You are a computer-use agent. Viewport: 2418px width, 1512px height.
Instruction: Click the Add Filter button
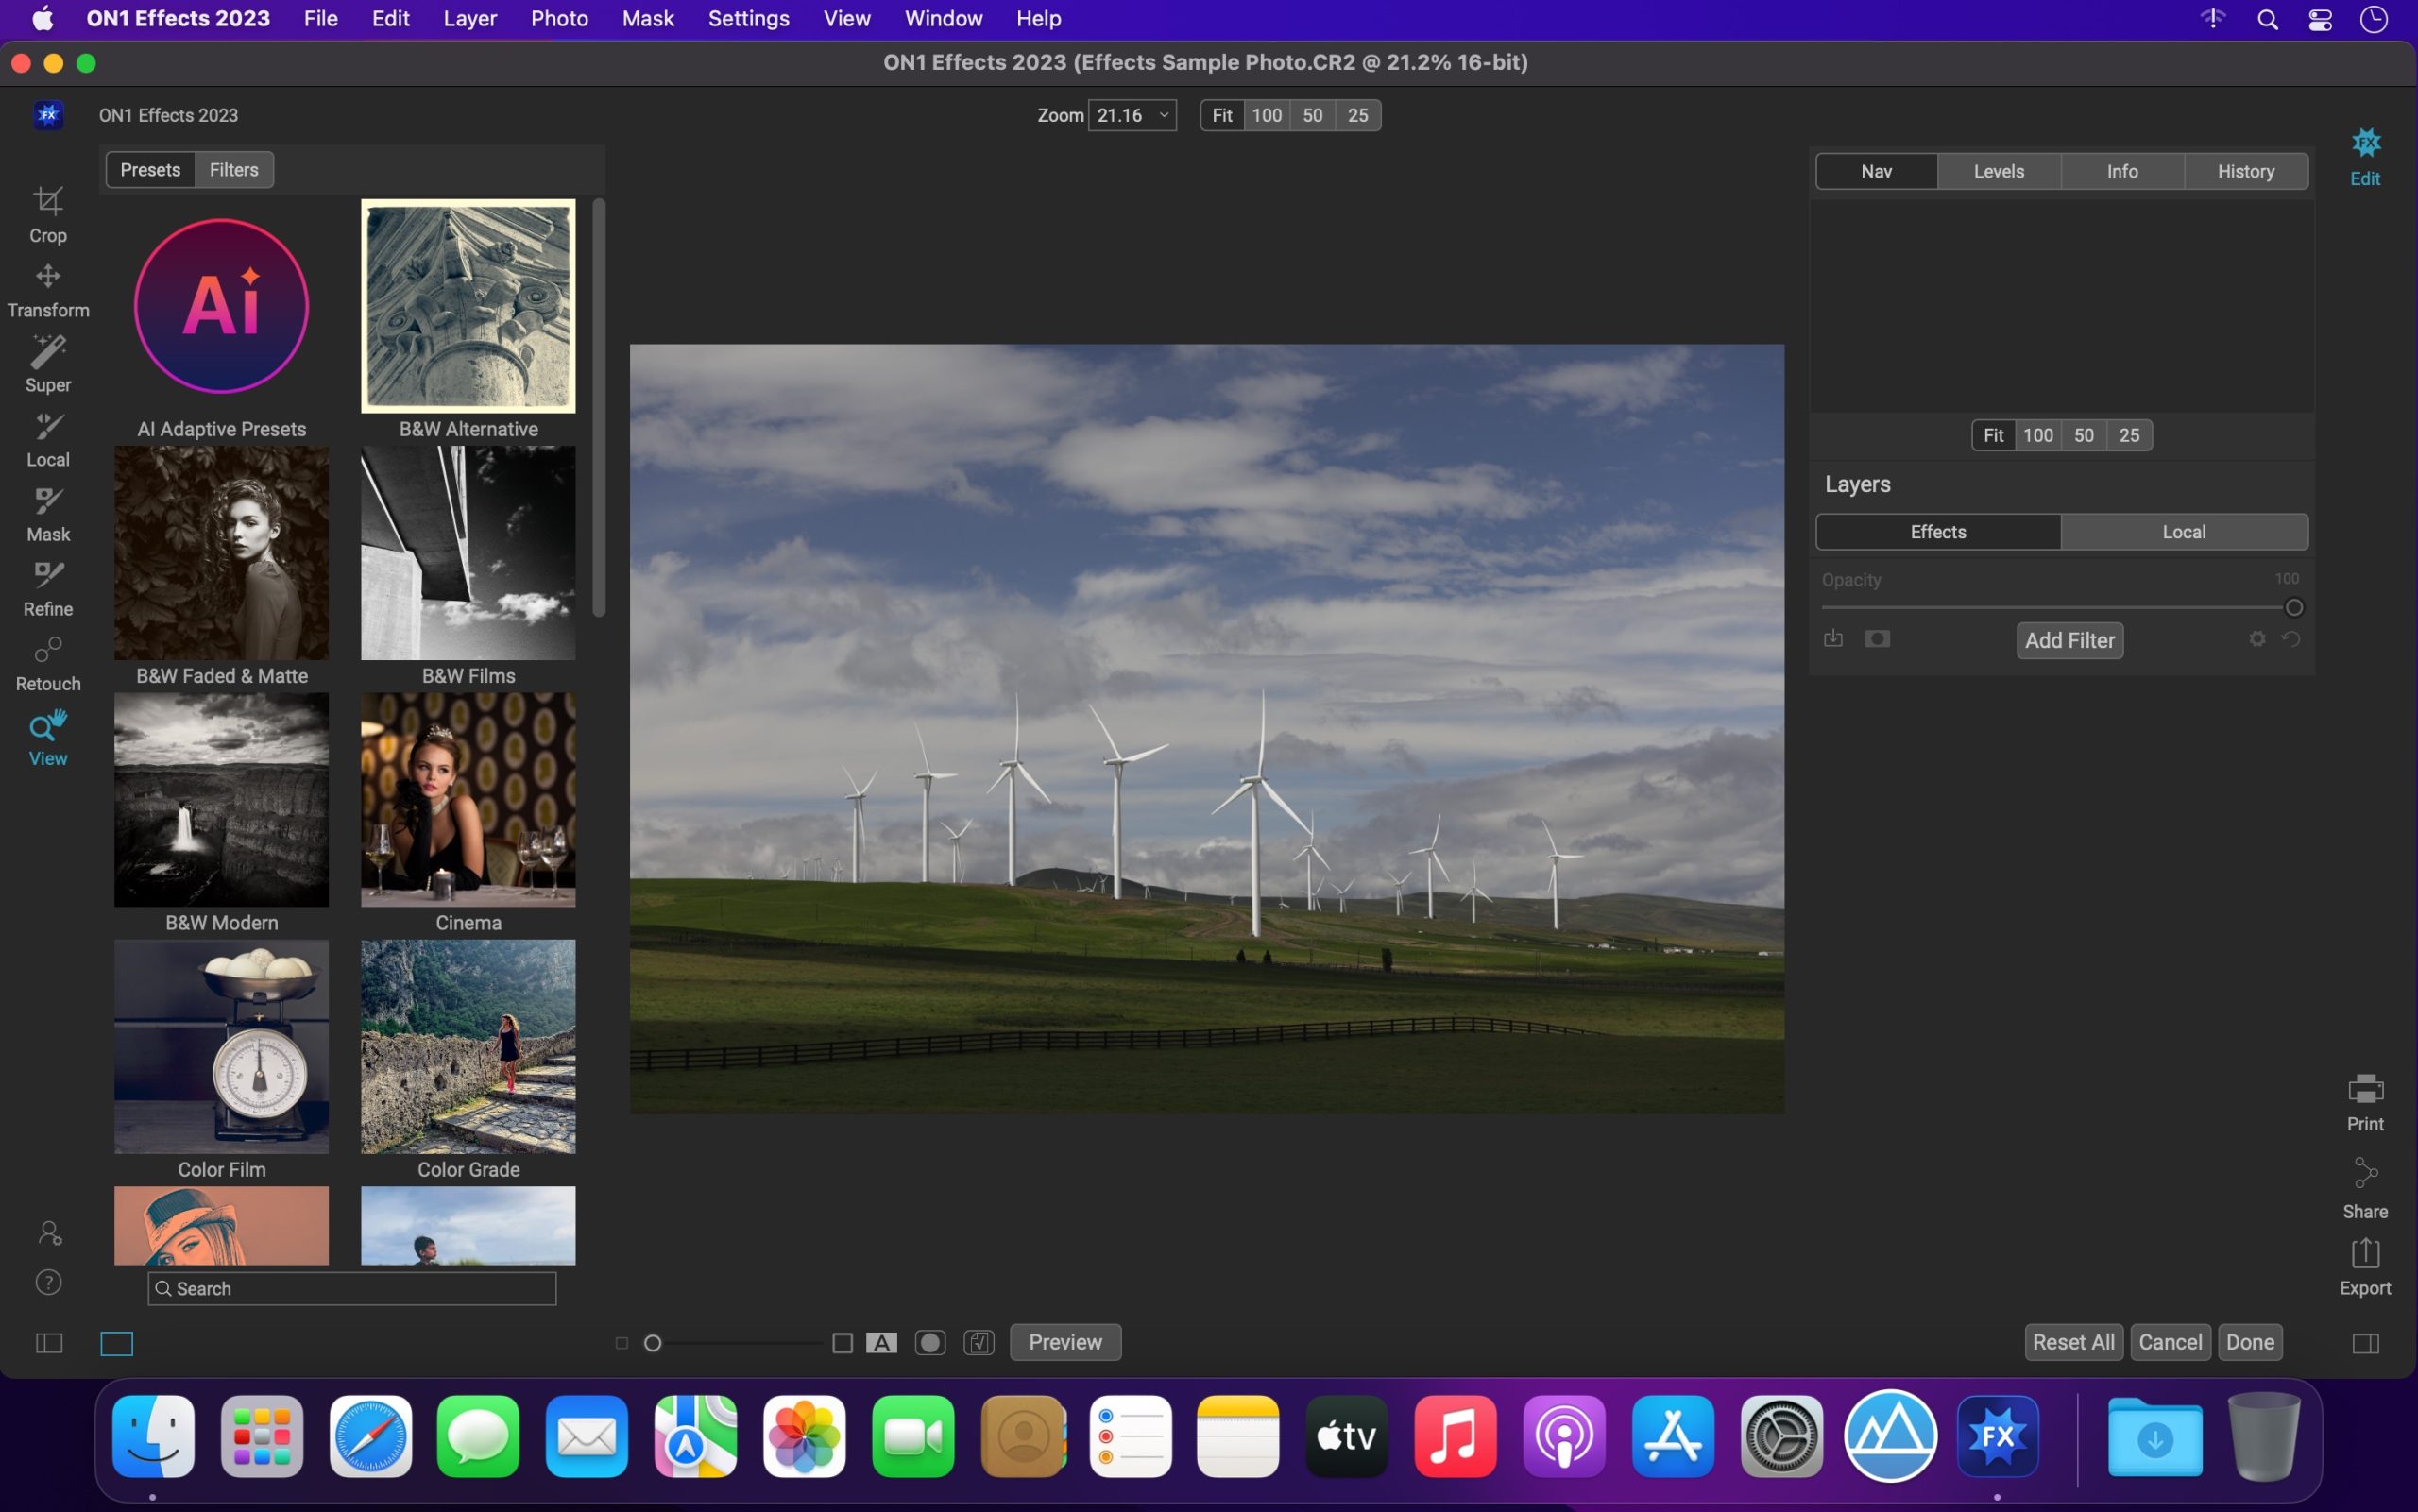[2068, 640]
